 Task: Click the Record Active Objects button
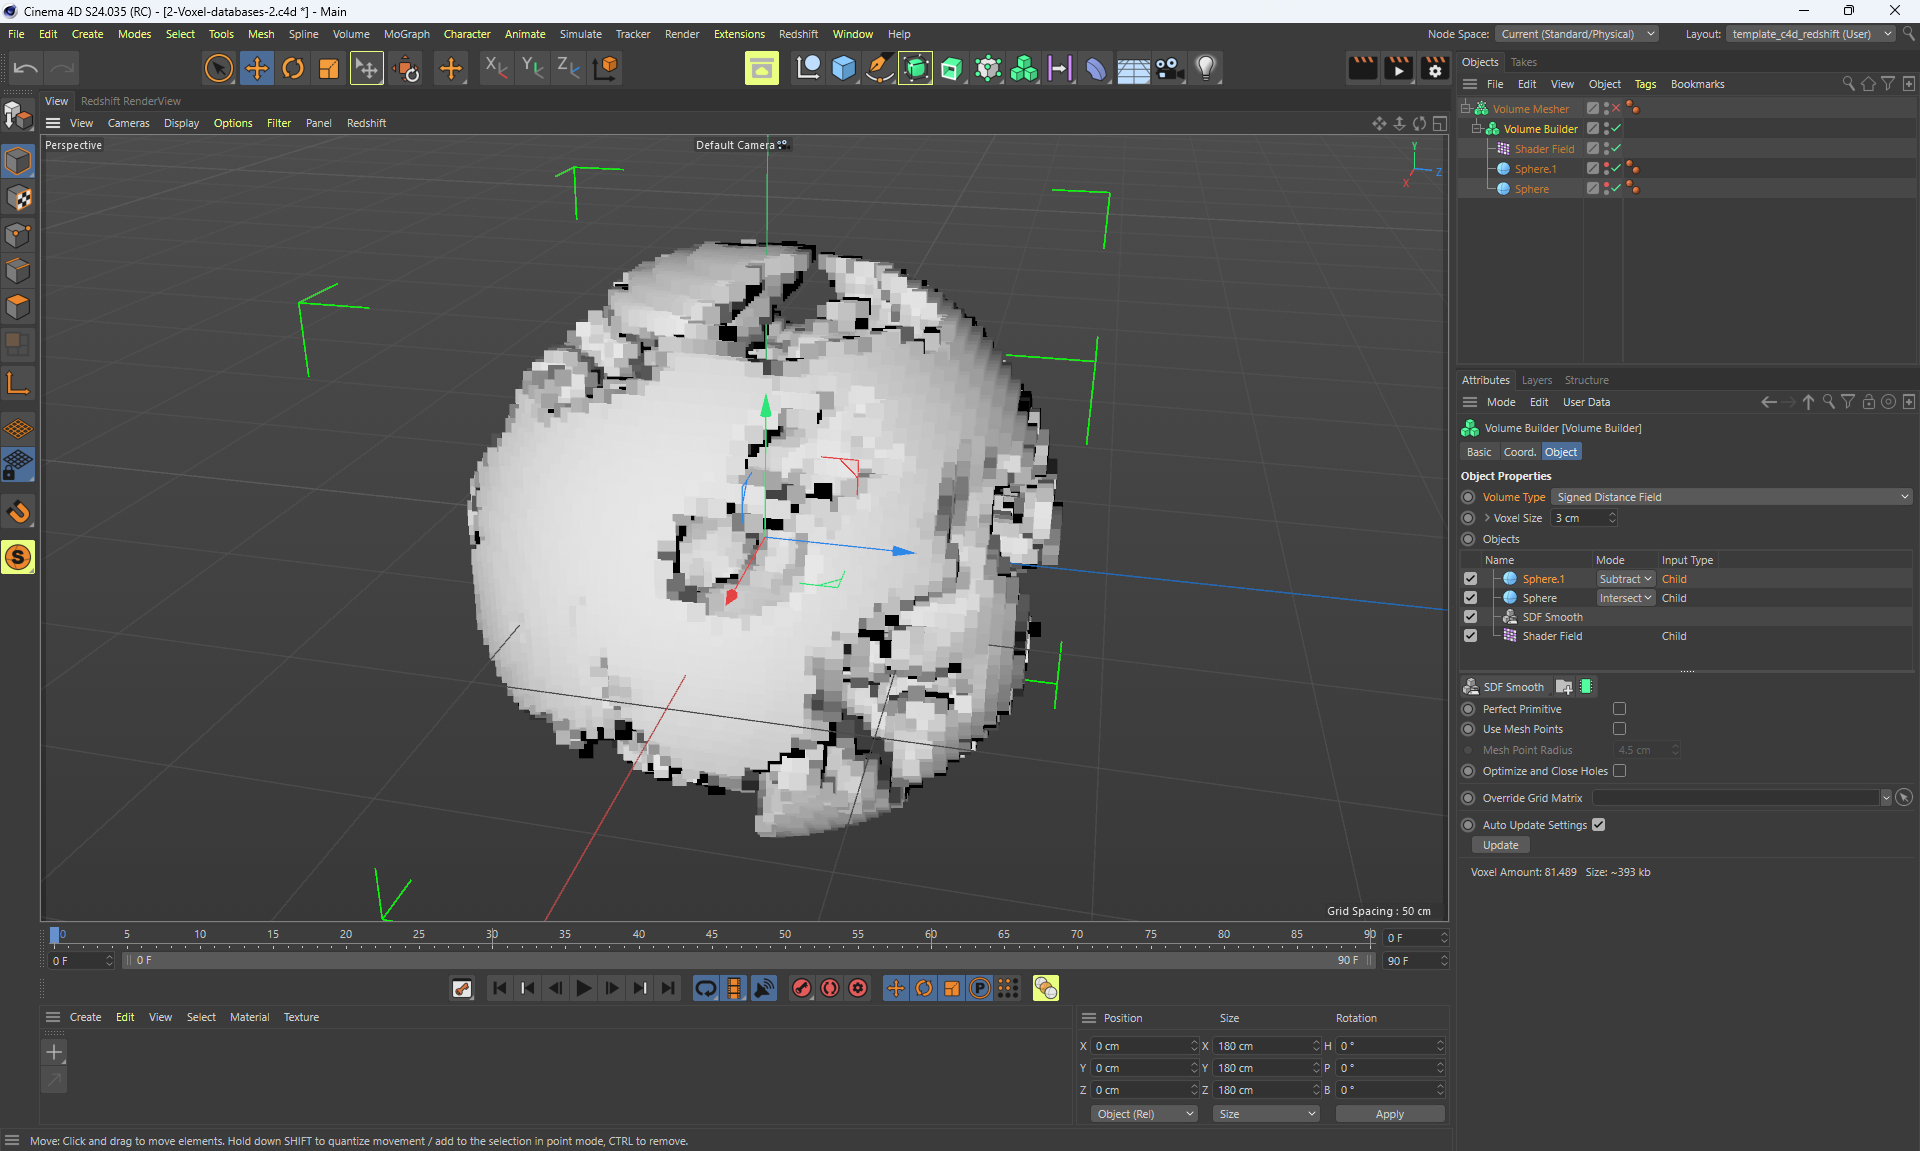point(802,988)
